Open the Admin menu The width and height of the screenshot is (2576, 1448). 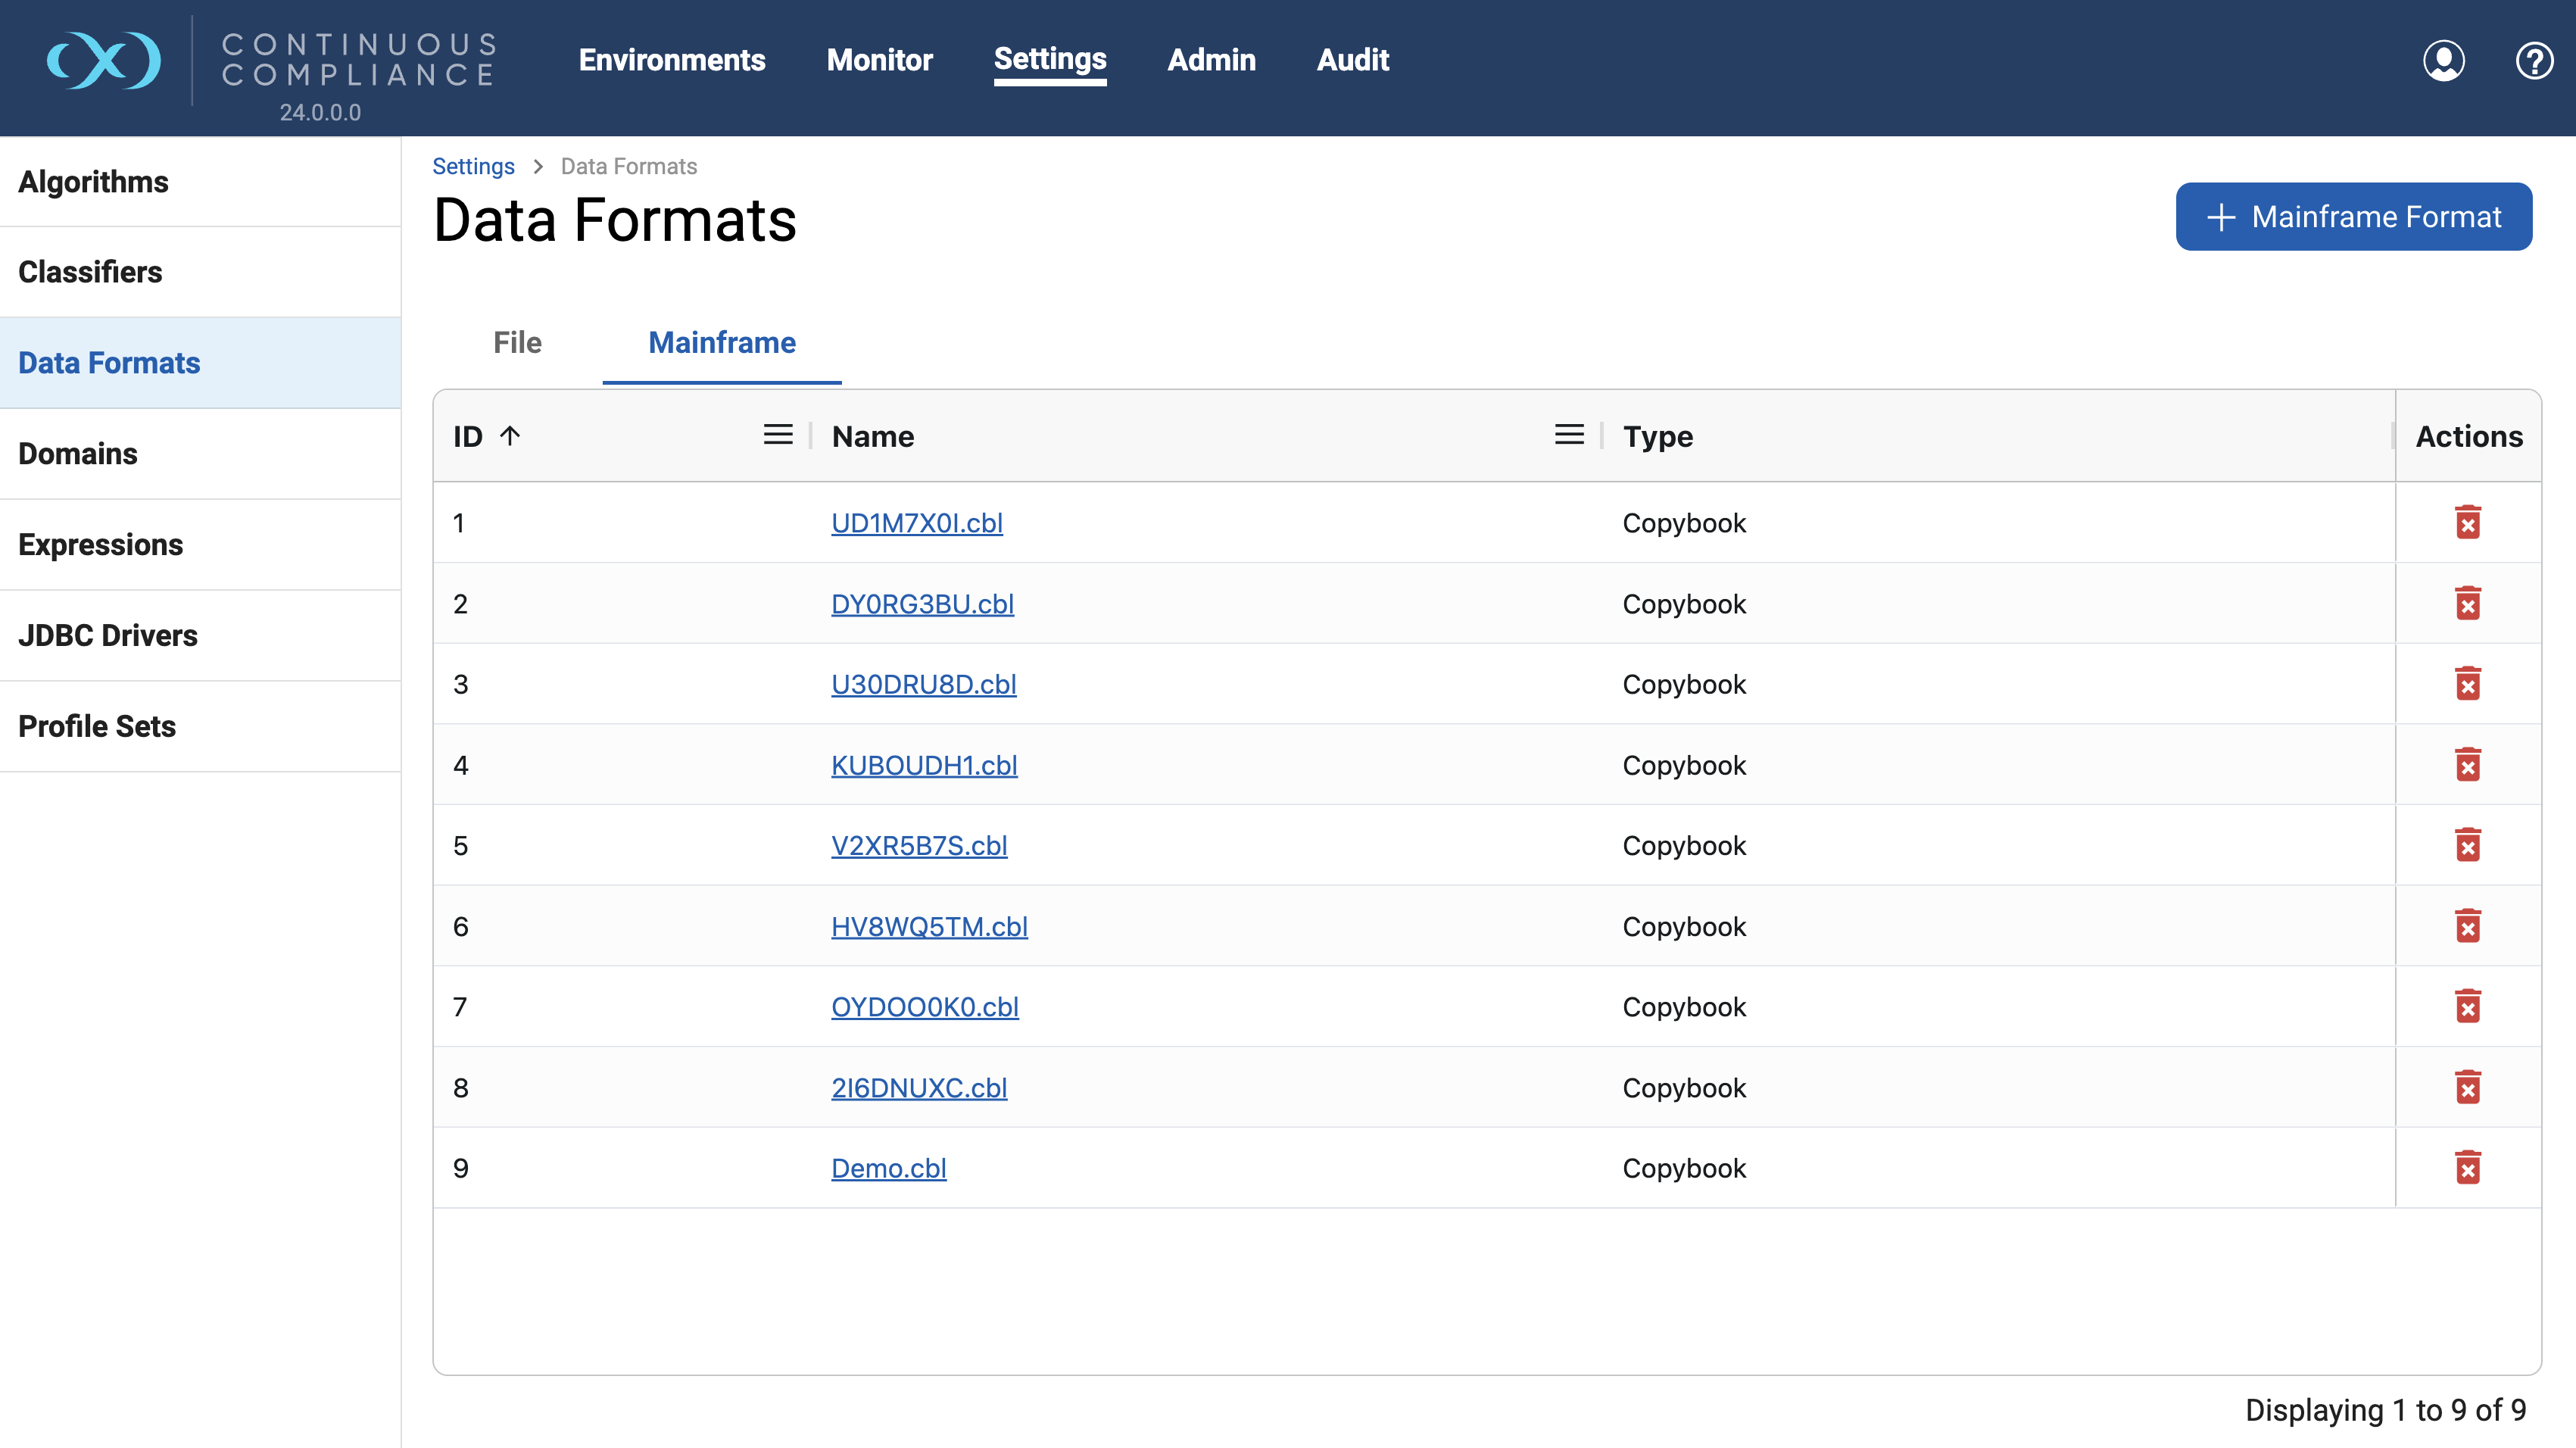click(x=1211, y=60)
